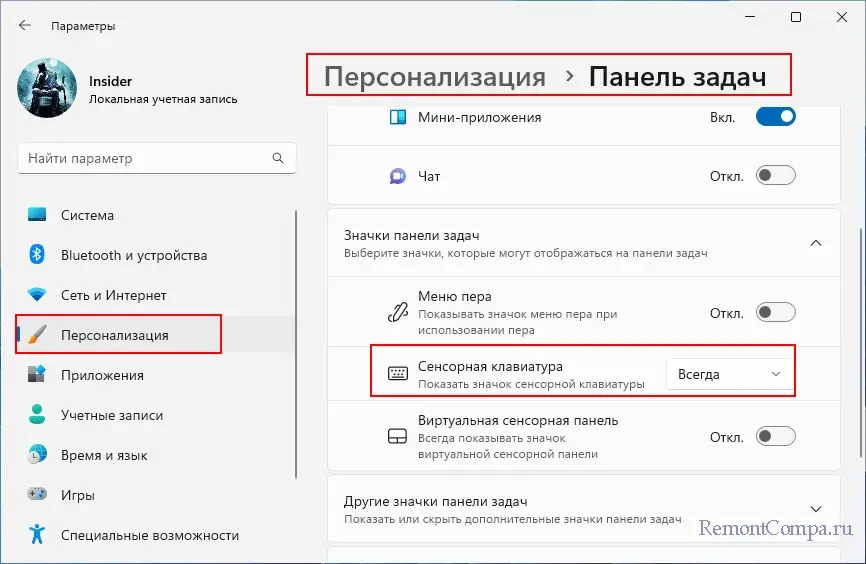The height and width of the screenshot is (564, 866).
Task: Open the Сенсорная клавиатура dropdown set to Всегда
Action: (x=730, y=374)
